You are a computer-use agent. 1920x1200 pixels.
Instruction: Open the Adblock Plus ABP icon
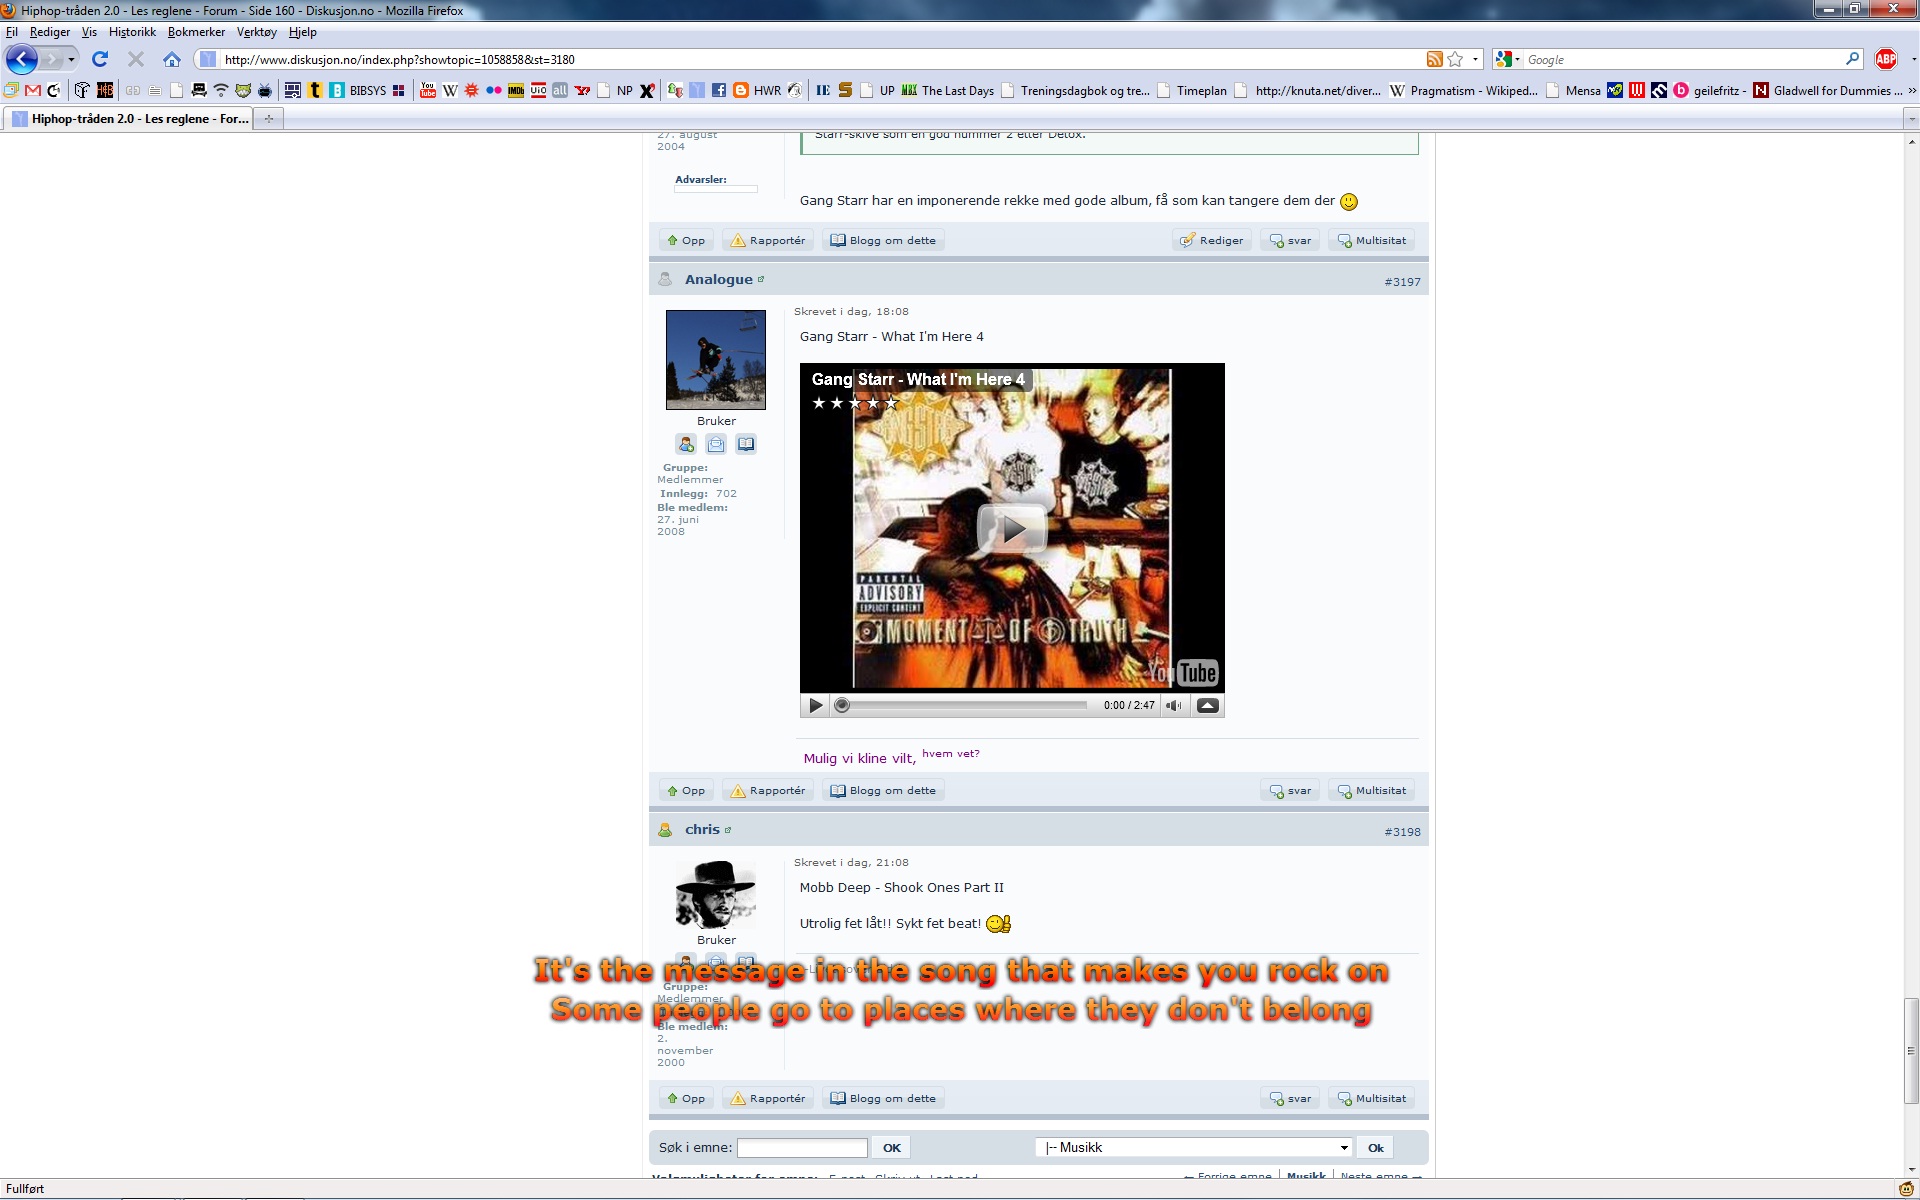coord(1886,59)
